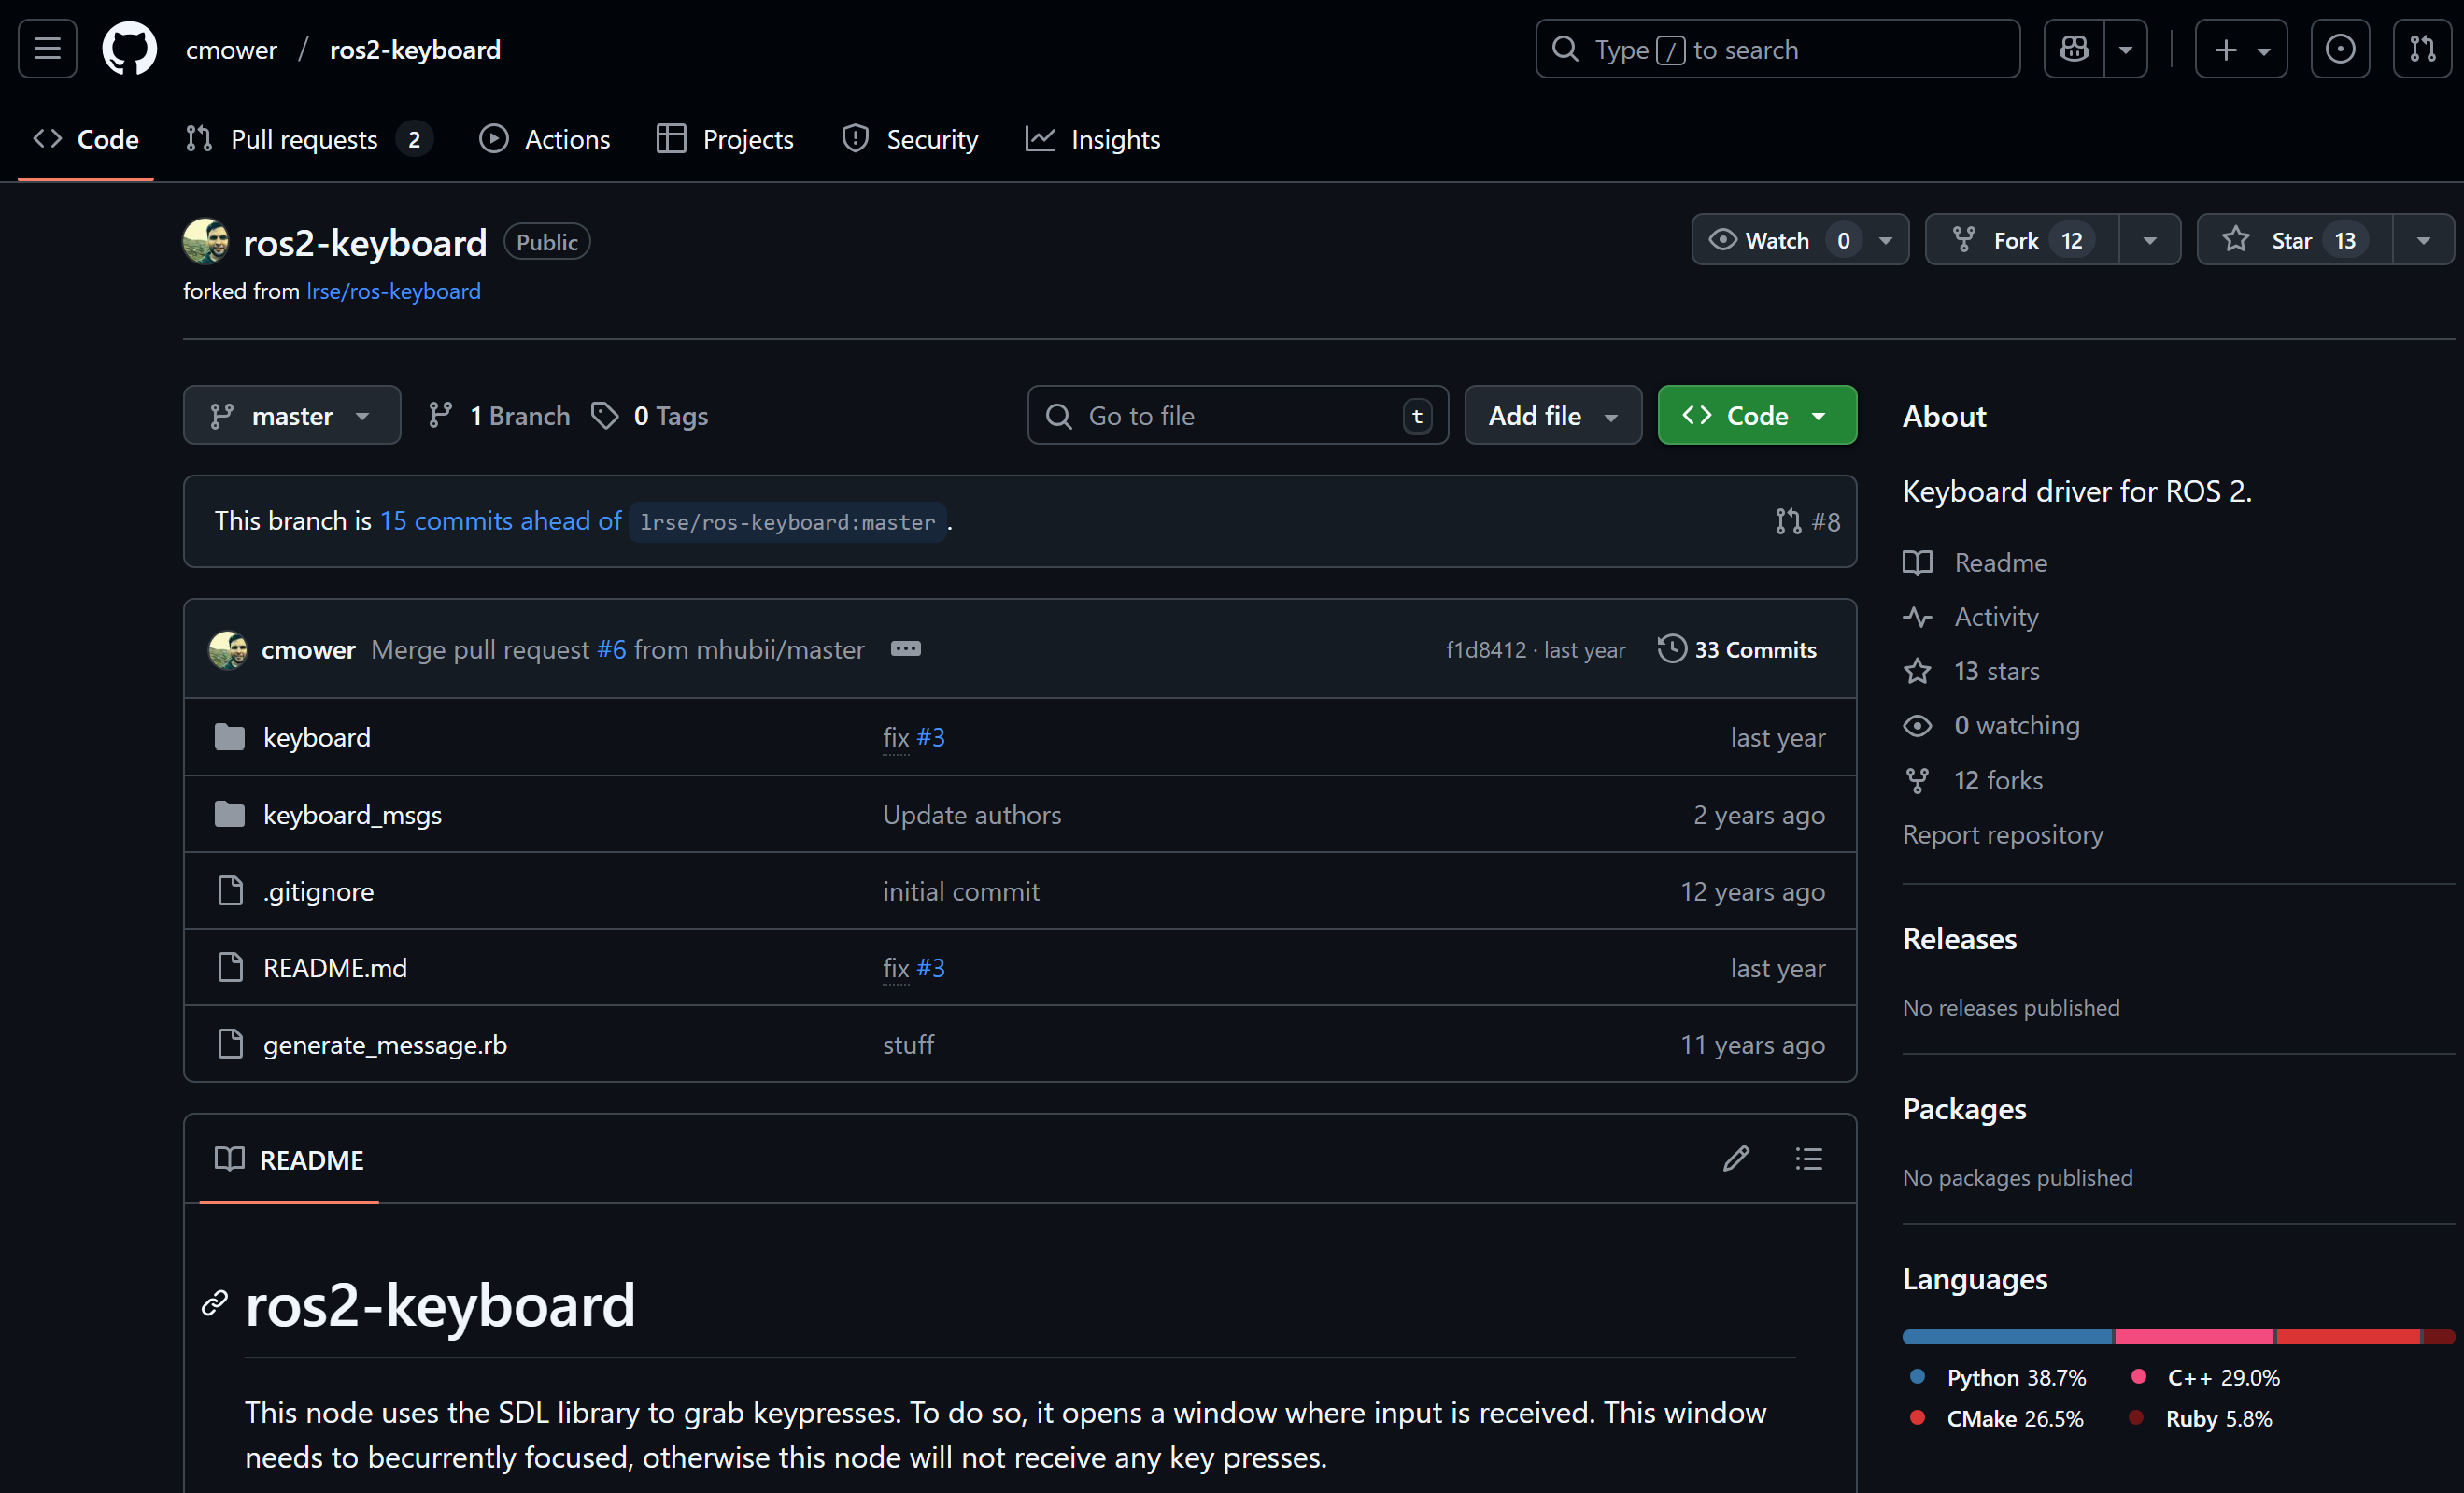Viewport: 2464px width, 1493px height.
Task: Click the Readme book icon in About
Action: 1917,563
